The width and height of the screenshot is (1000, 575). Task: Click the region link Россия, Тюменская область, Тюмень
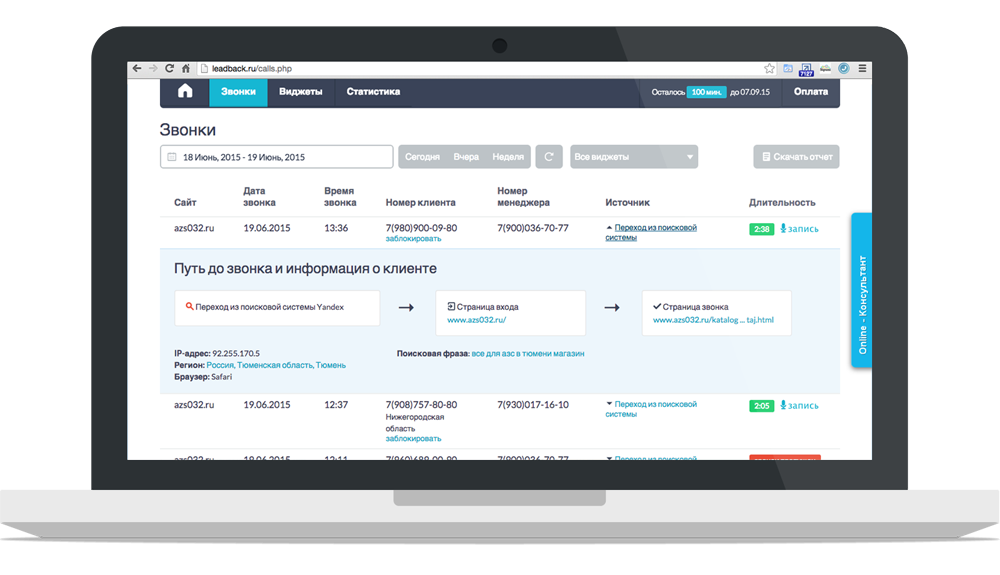(276, 365)
